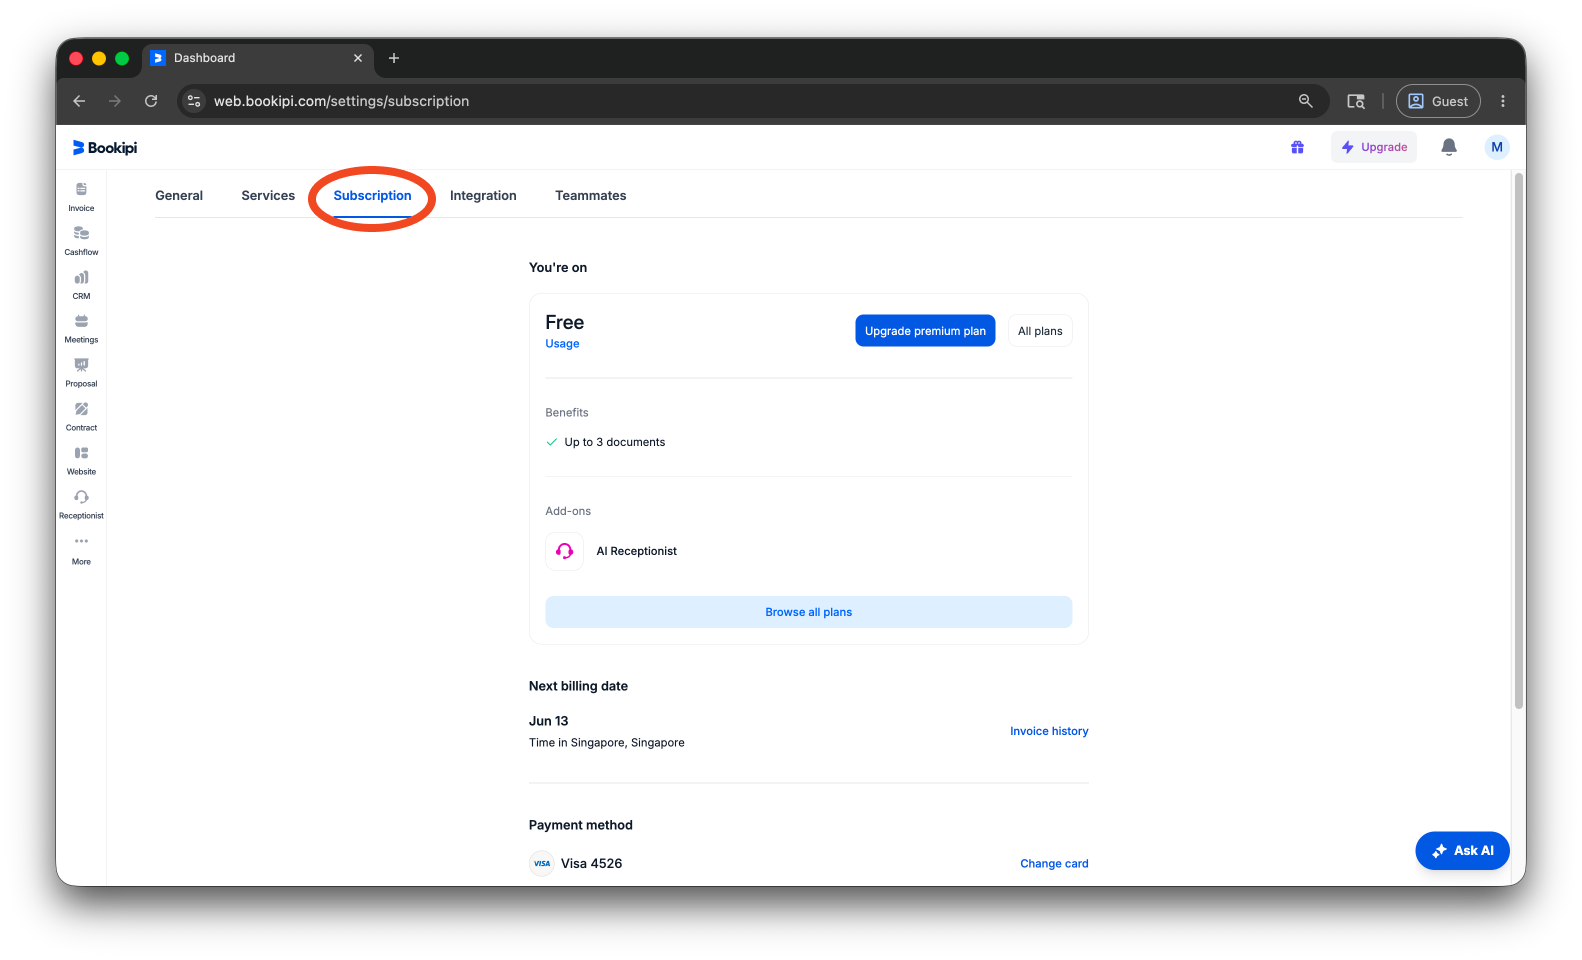Click the Upgrade button in header
The width and height of the screenshot is (1582, 960).
[x=1374, y=147]
